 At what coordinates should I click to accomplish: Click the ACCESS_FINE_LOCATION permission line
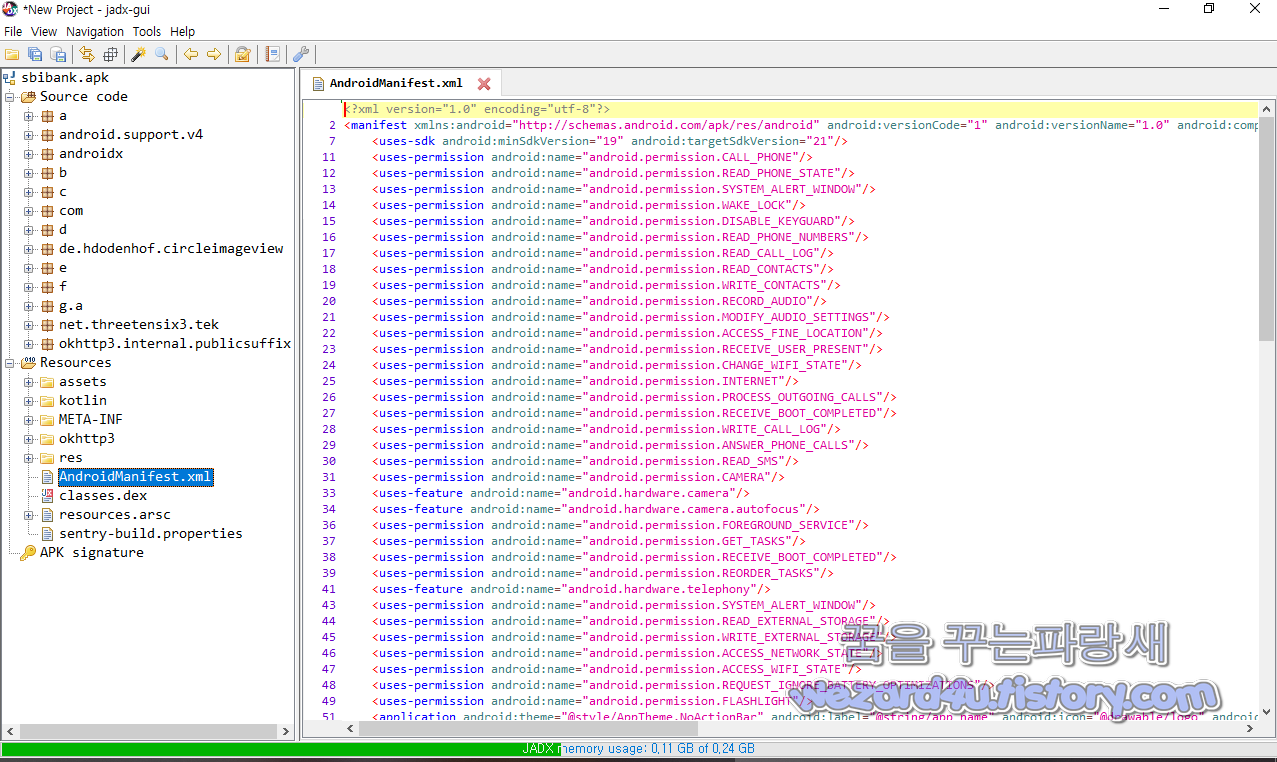(627, 333)
